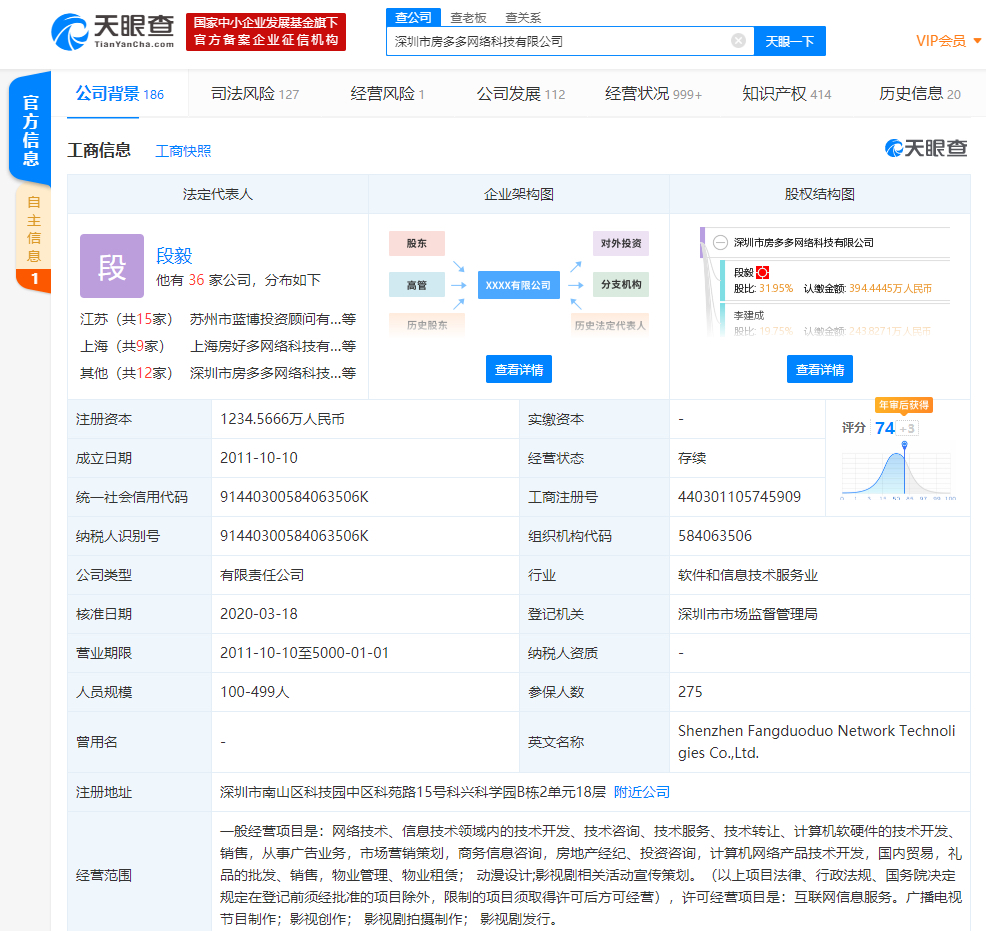Click the 年审后获得 orange tag
Viewport: 986px width, 931px height.
point(904,405)
